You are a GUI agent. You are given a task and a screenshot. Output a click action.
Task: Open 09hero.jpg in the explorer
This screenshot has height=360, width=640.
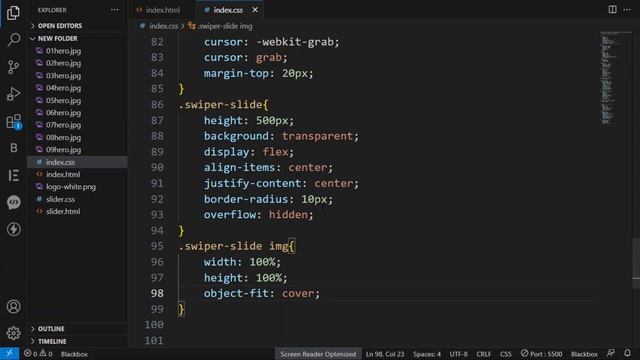tap(63, 150)
